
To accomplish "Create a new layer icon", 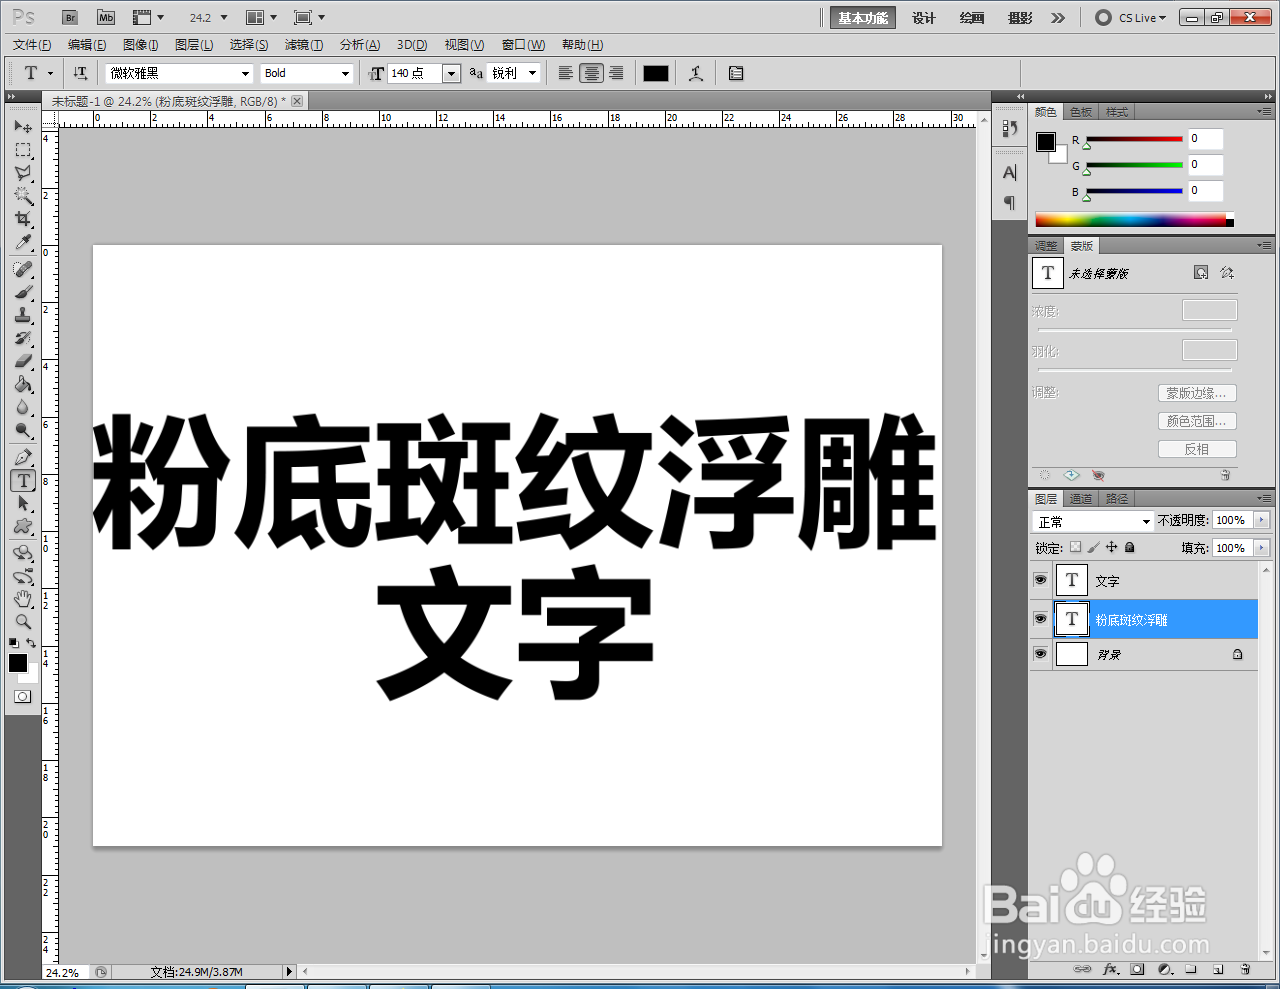I will (1218, 969).
